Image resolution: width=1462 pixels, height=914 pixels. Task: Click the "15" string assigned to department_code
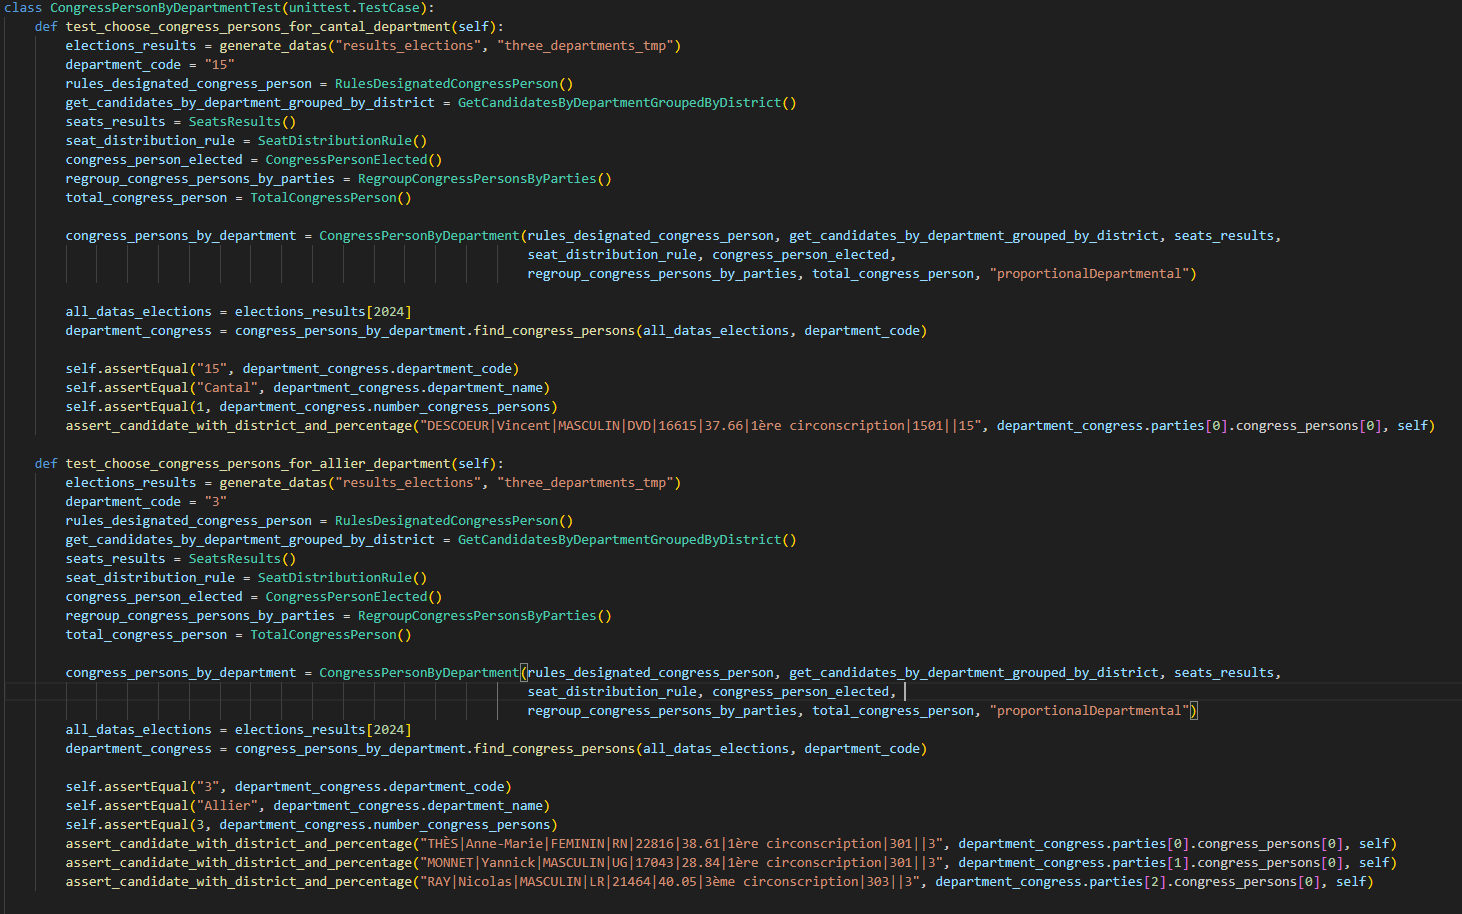click(x=219, y=65)
